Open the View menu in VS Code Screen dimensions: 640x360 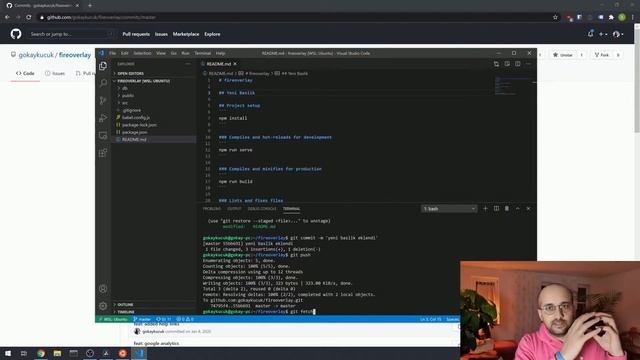(161, 53)
